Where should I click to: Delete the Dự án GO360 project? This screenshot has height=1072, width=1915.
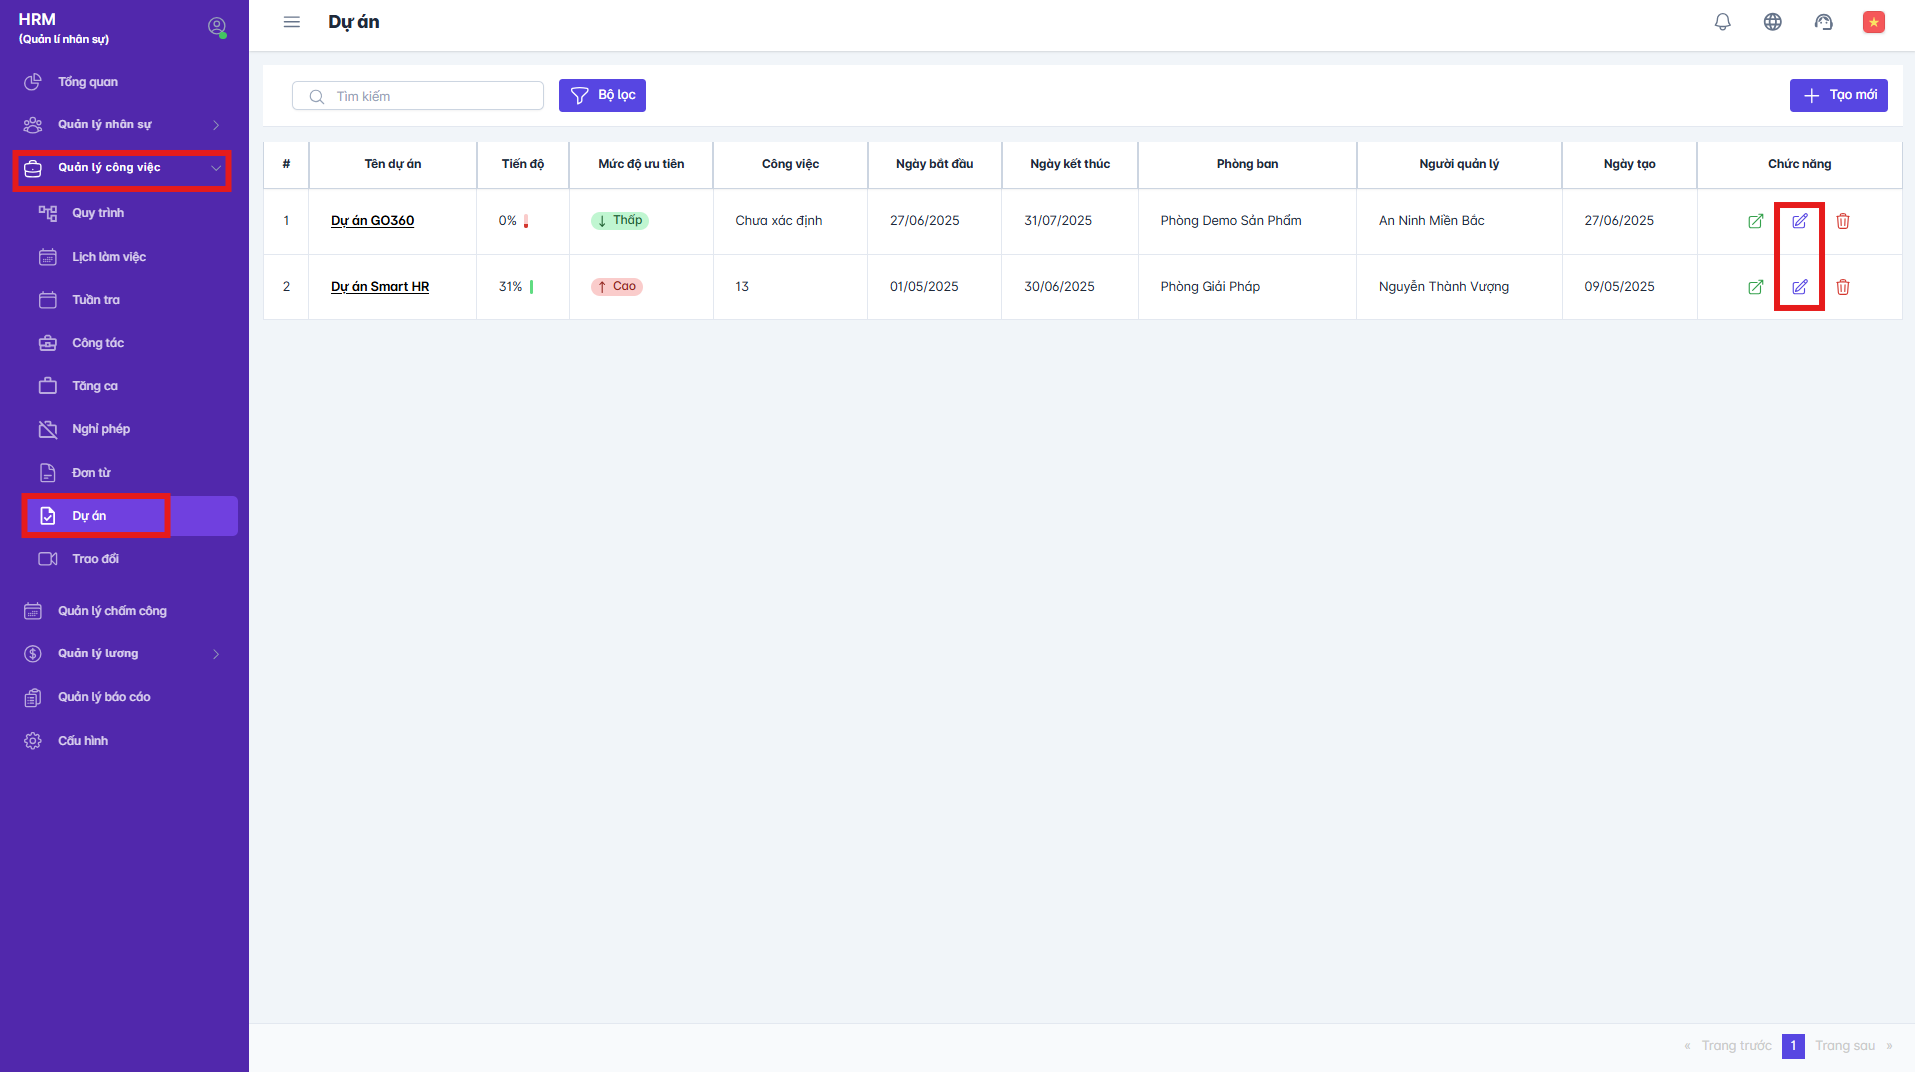1842,221
